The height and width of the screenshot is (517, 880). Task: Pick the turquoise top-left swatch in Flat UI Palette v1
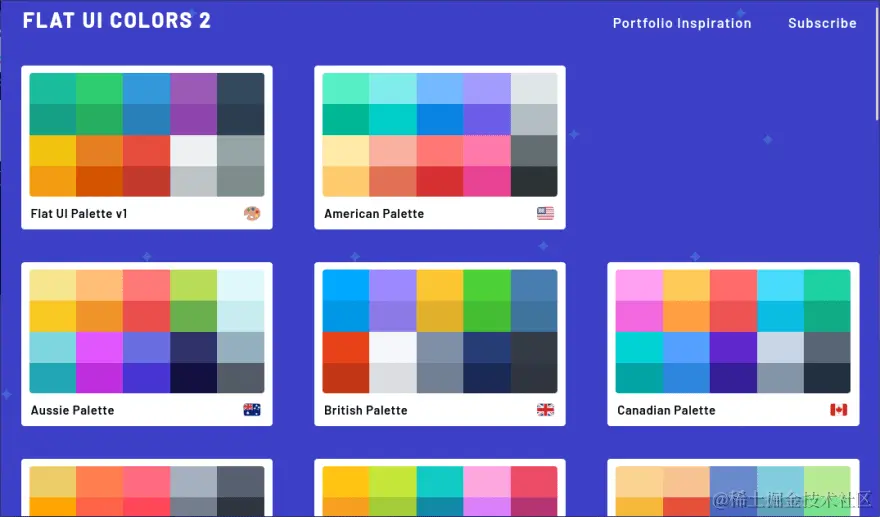(x=53, y=89)
